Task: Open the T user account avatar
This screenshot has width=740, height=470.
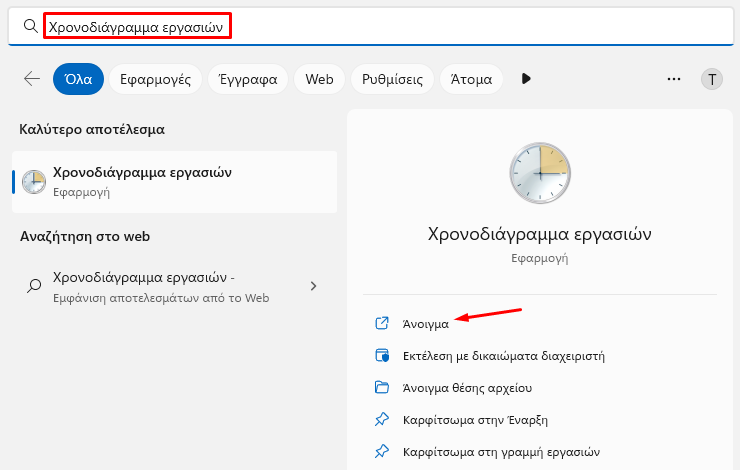Action: pyautogui.click(x=712, y=79)
